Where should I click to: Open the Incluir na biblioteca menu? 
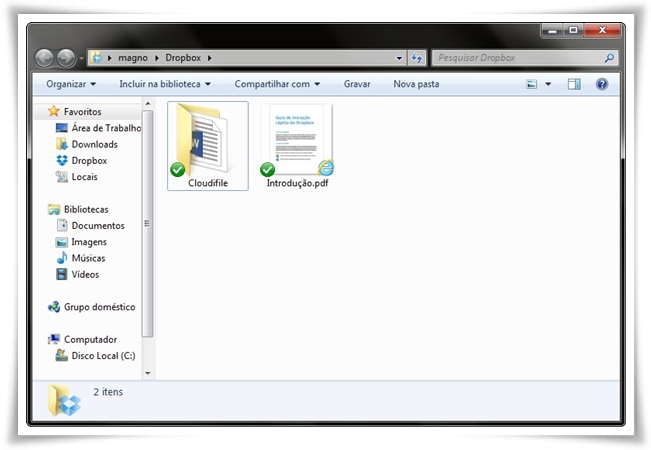point(165,84)
